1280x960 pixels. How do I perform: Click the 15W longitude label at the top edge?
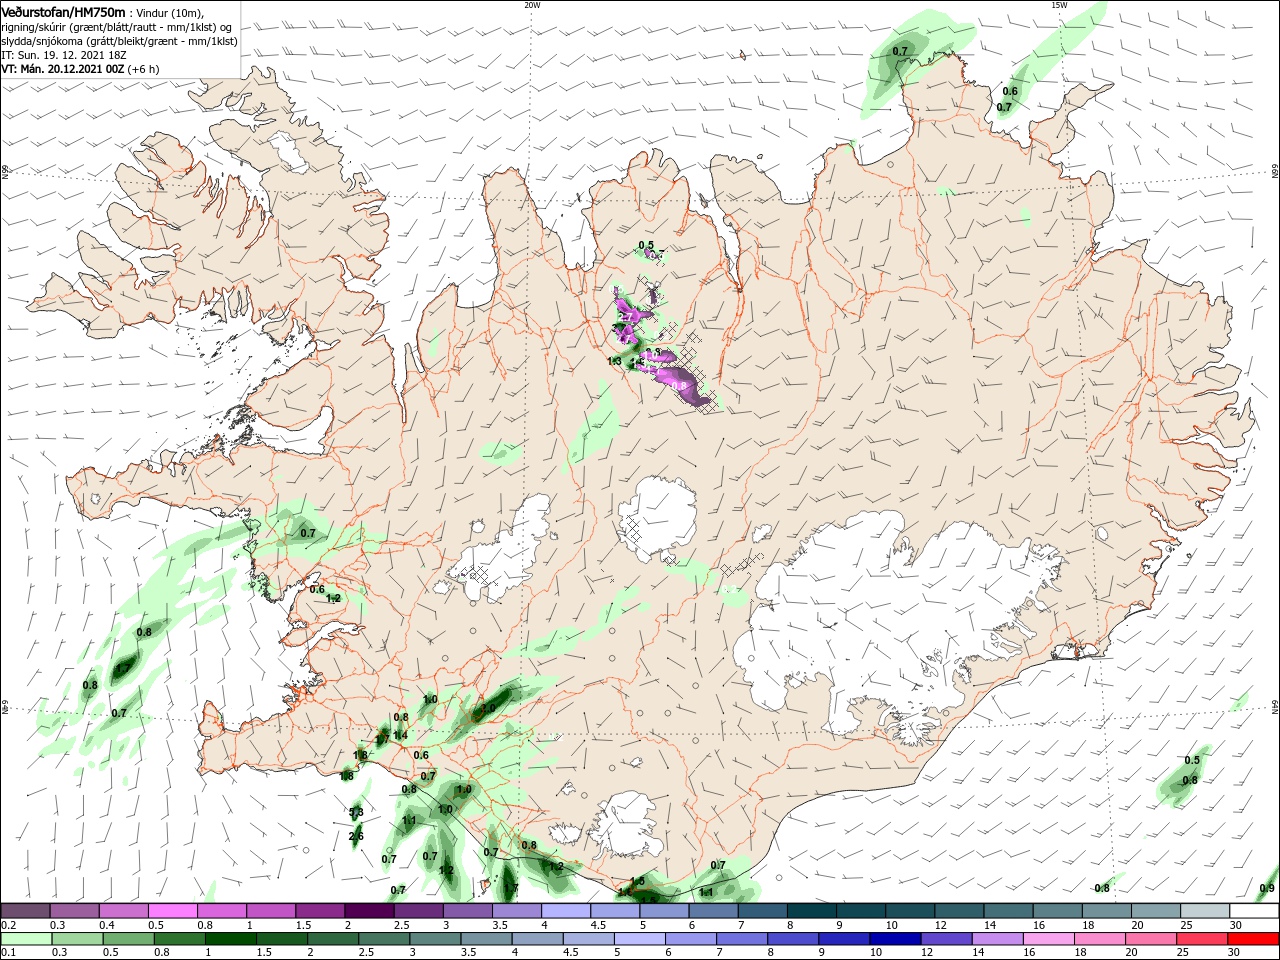pos(1058,5)
